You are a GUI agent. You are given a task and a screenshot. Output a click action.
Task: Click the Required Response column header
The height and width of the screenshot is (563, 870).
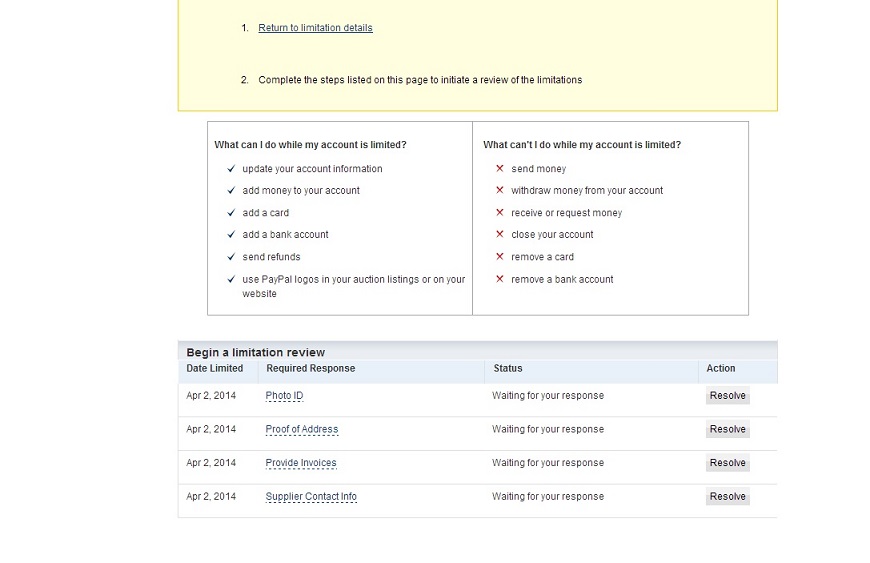(x=310, y=369)
